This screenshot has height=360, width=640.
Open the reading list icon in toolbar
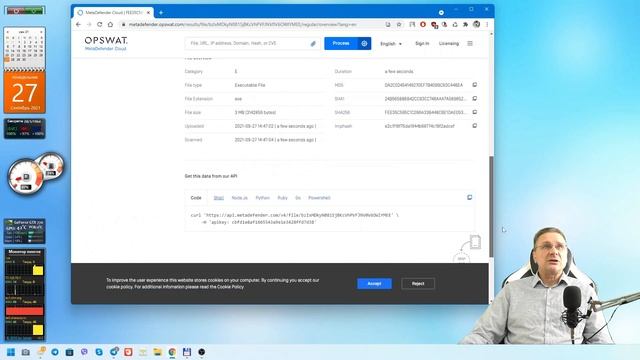(412, 24)
